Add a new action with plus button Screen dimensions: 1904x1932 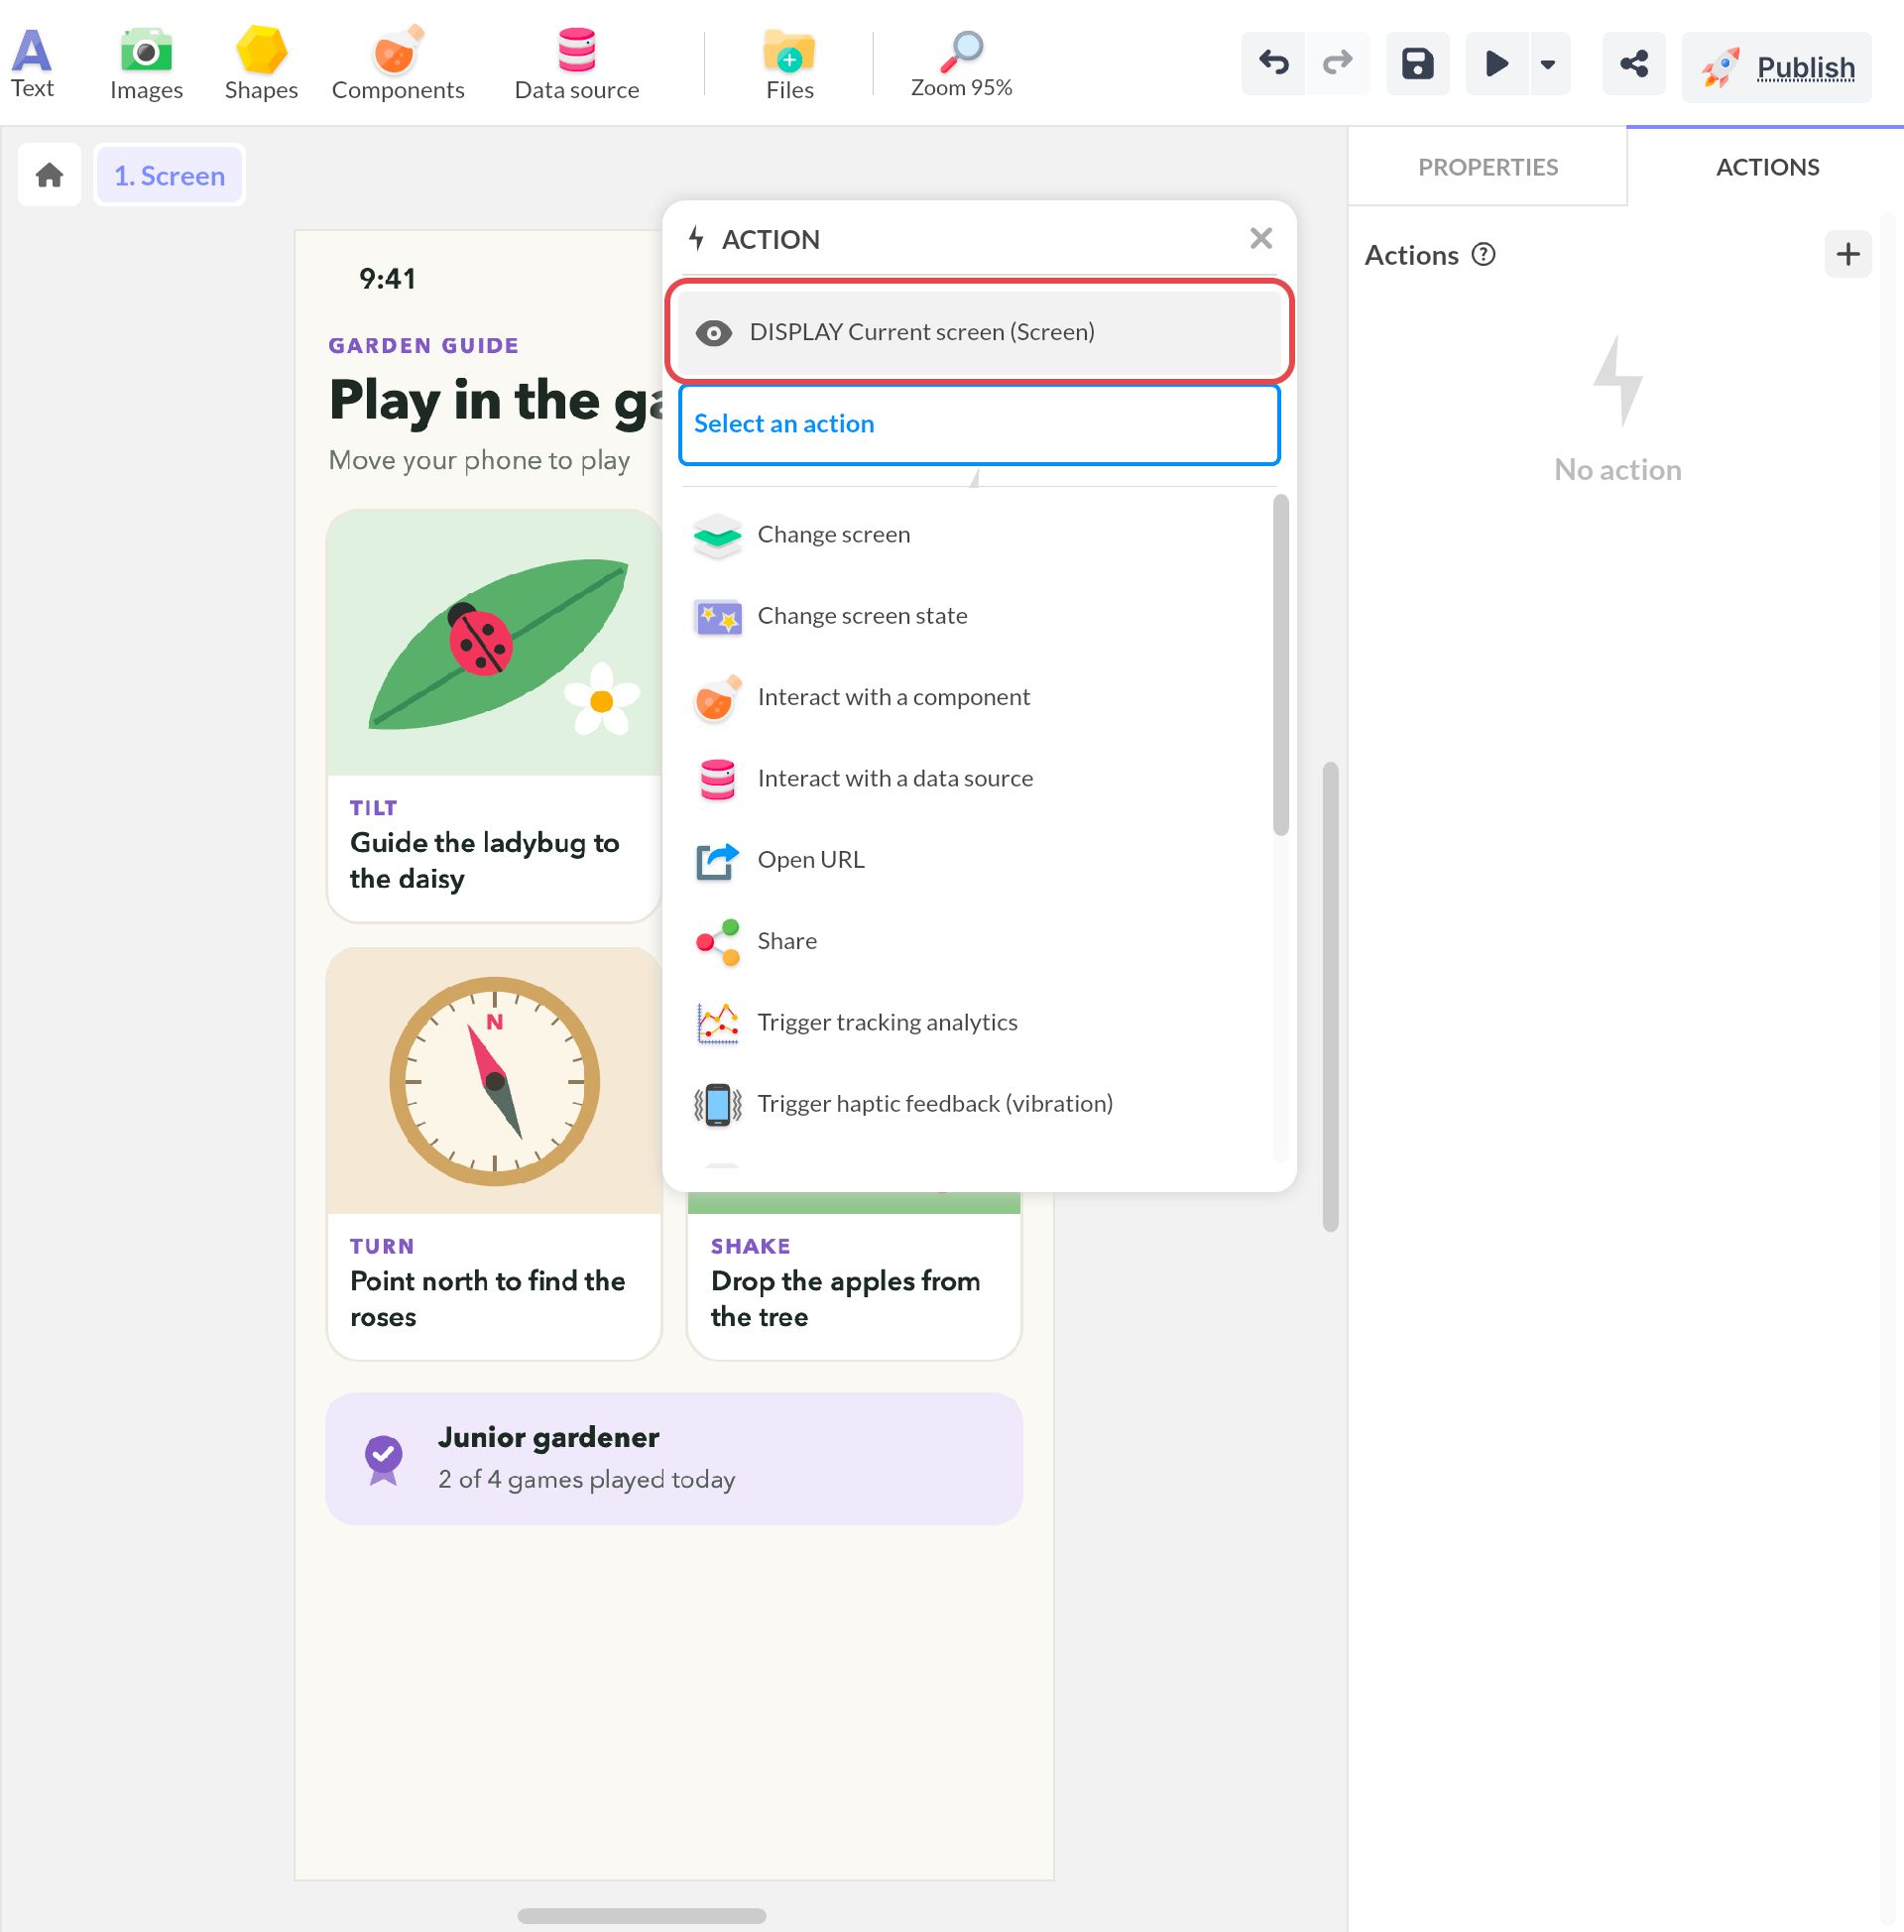point(1847,254)
